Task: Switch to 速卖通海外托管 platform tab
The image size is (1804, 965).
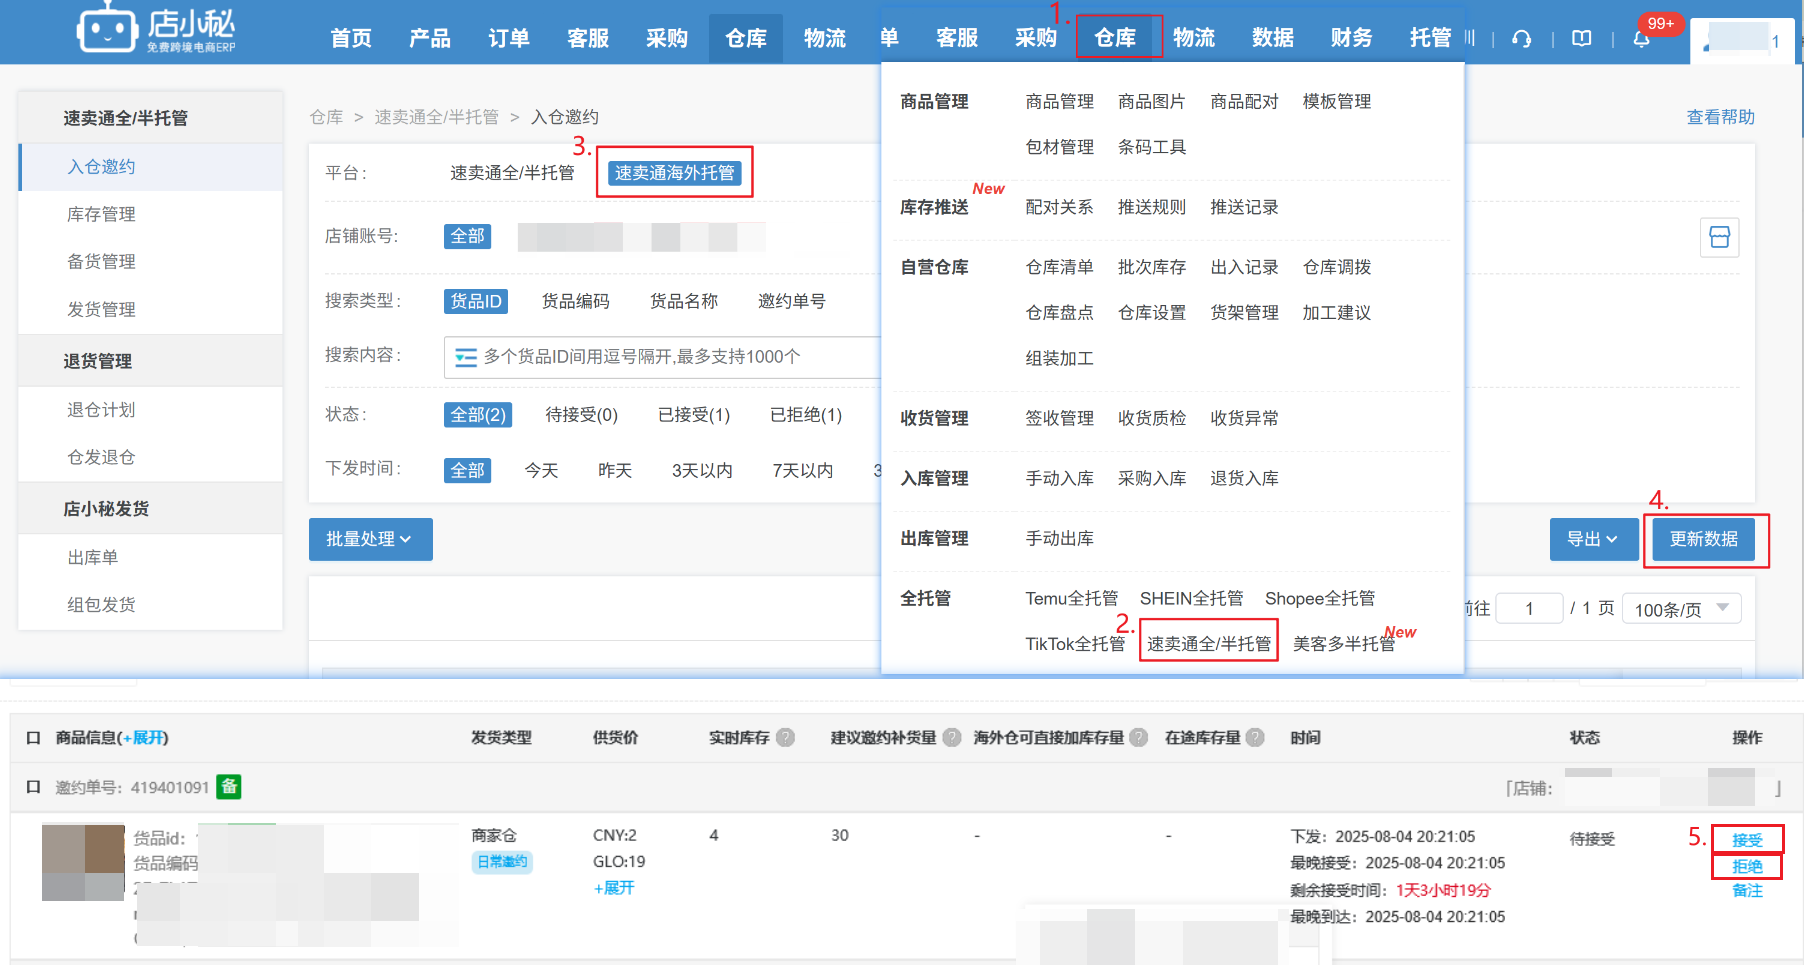Action: 675,173
